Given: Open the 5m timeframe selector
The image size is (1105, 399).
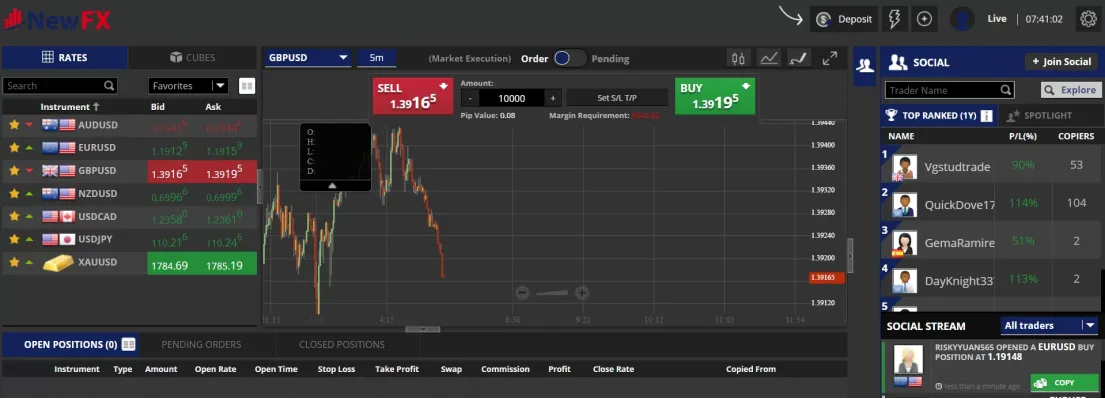Looking at the screenshot, I should point(376,58).
